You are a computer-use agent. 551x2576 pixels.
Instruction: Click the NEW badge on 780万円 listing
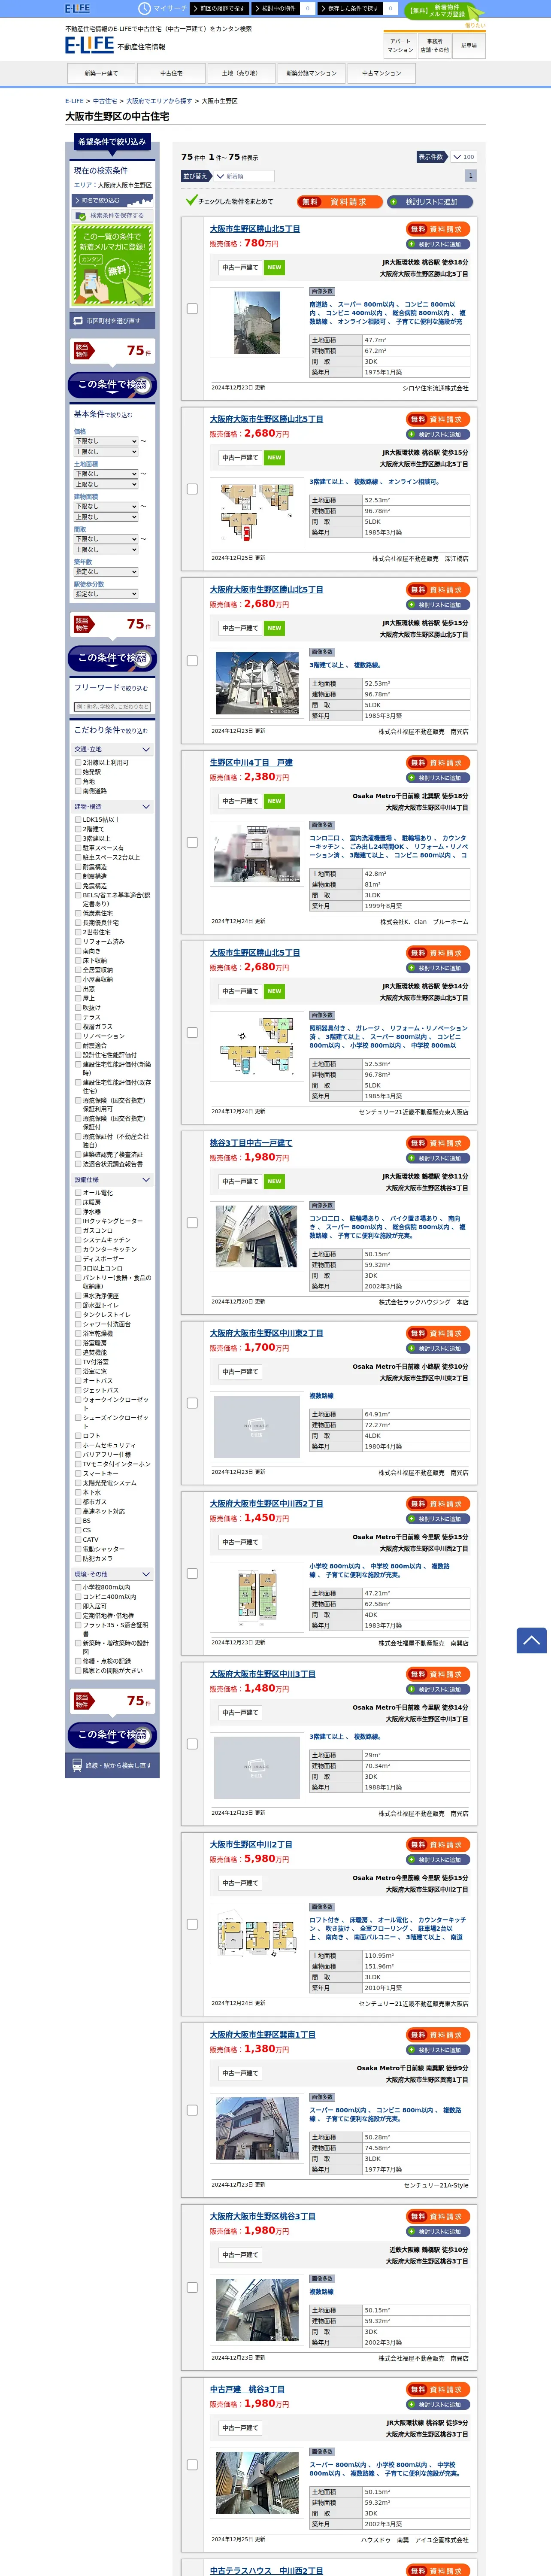pyautogui.click(x=274, y=267)
